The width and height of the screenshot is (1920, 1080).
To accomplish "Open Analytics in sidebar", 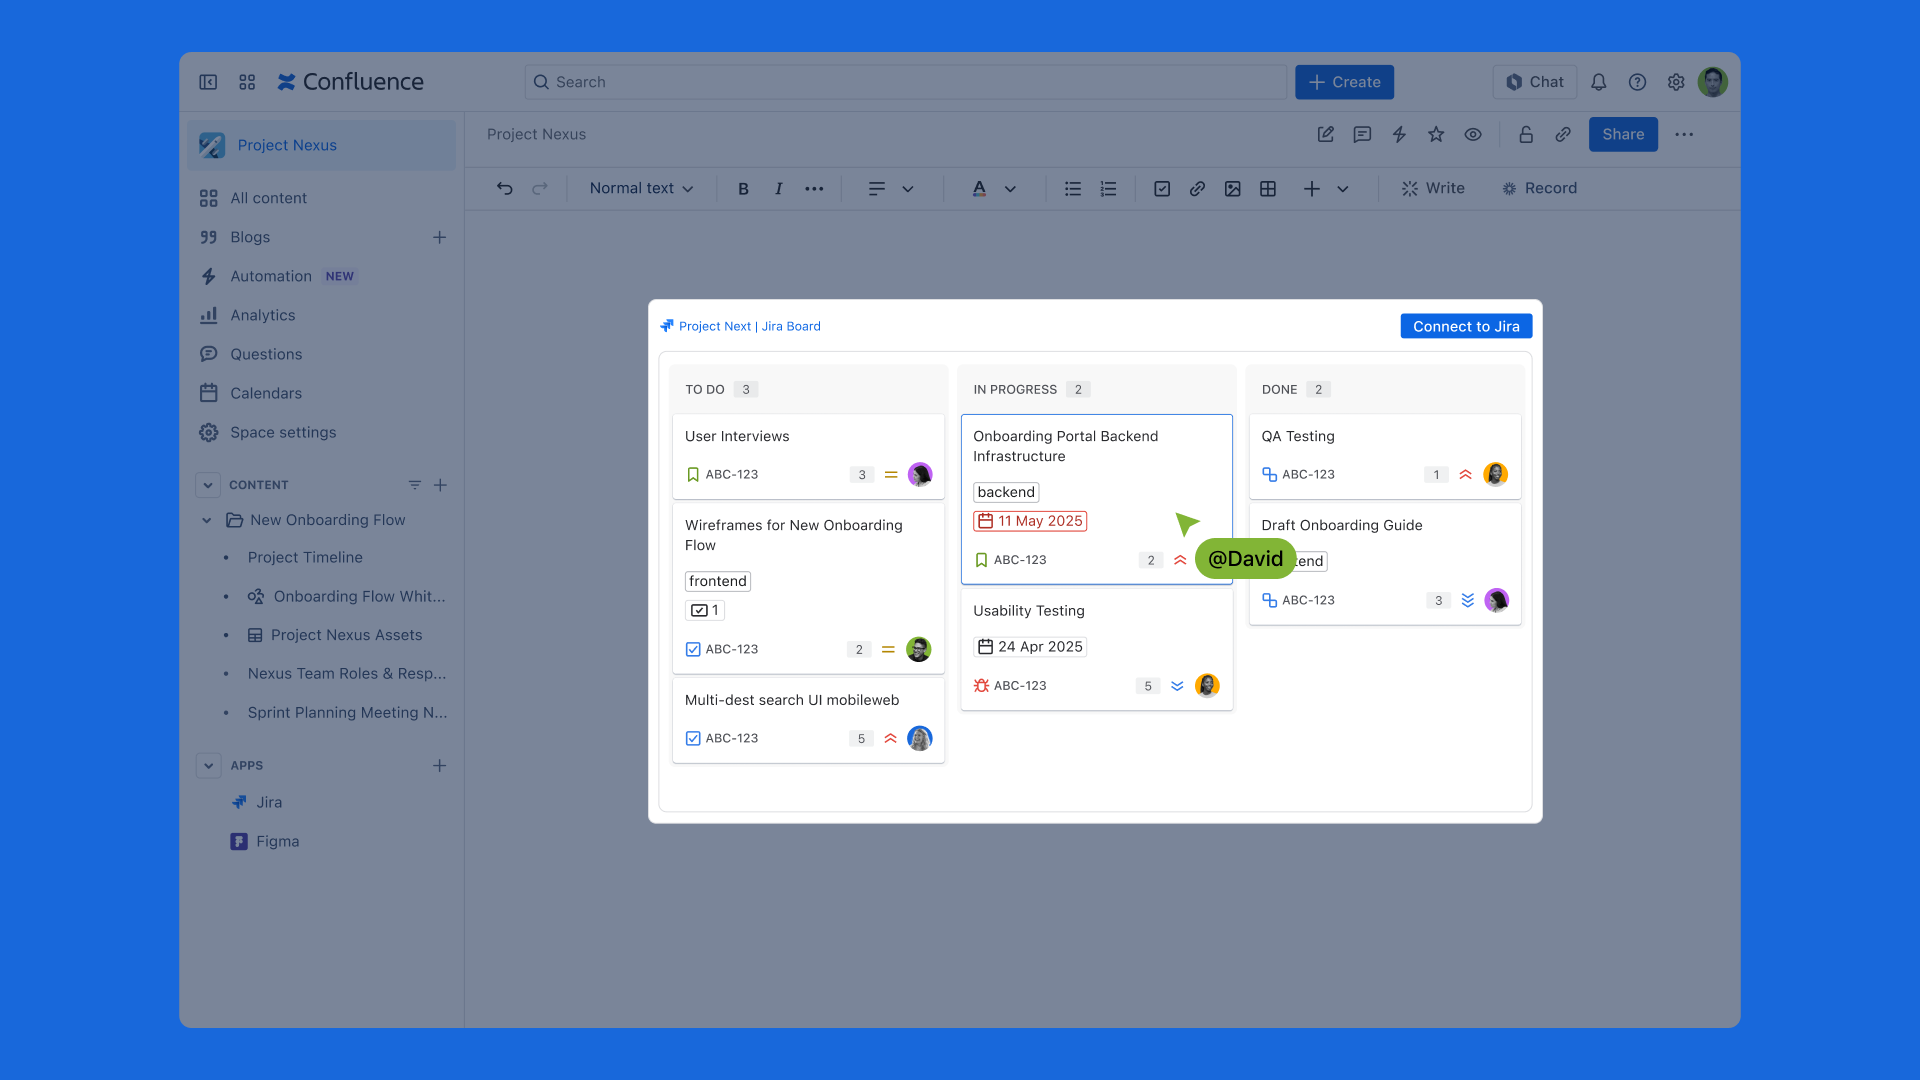I will coord(263,315).
